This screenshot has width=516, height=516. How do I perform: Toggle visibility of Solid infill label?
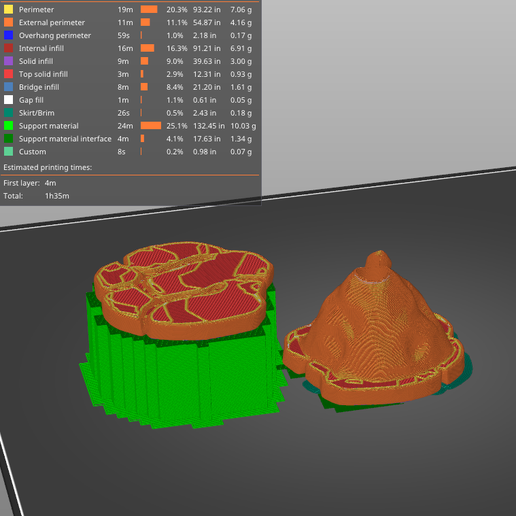click(36, 61)
